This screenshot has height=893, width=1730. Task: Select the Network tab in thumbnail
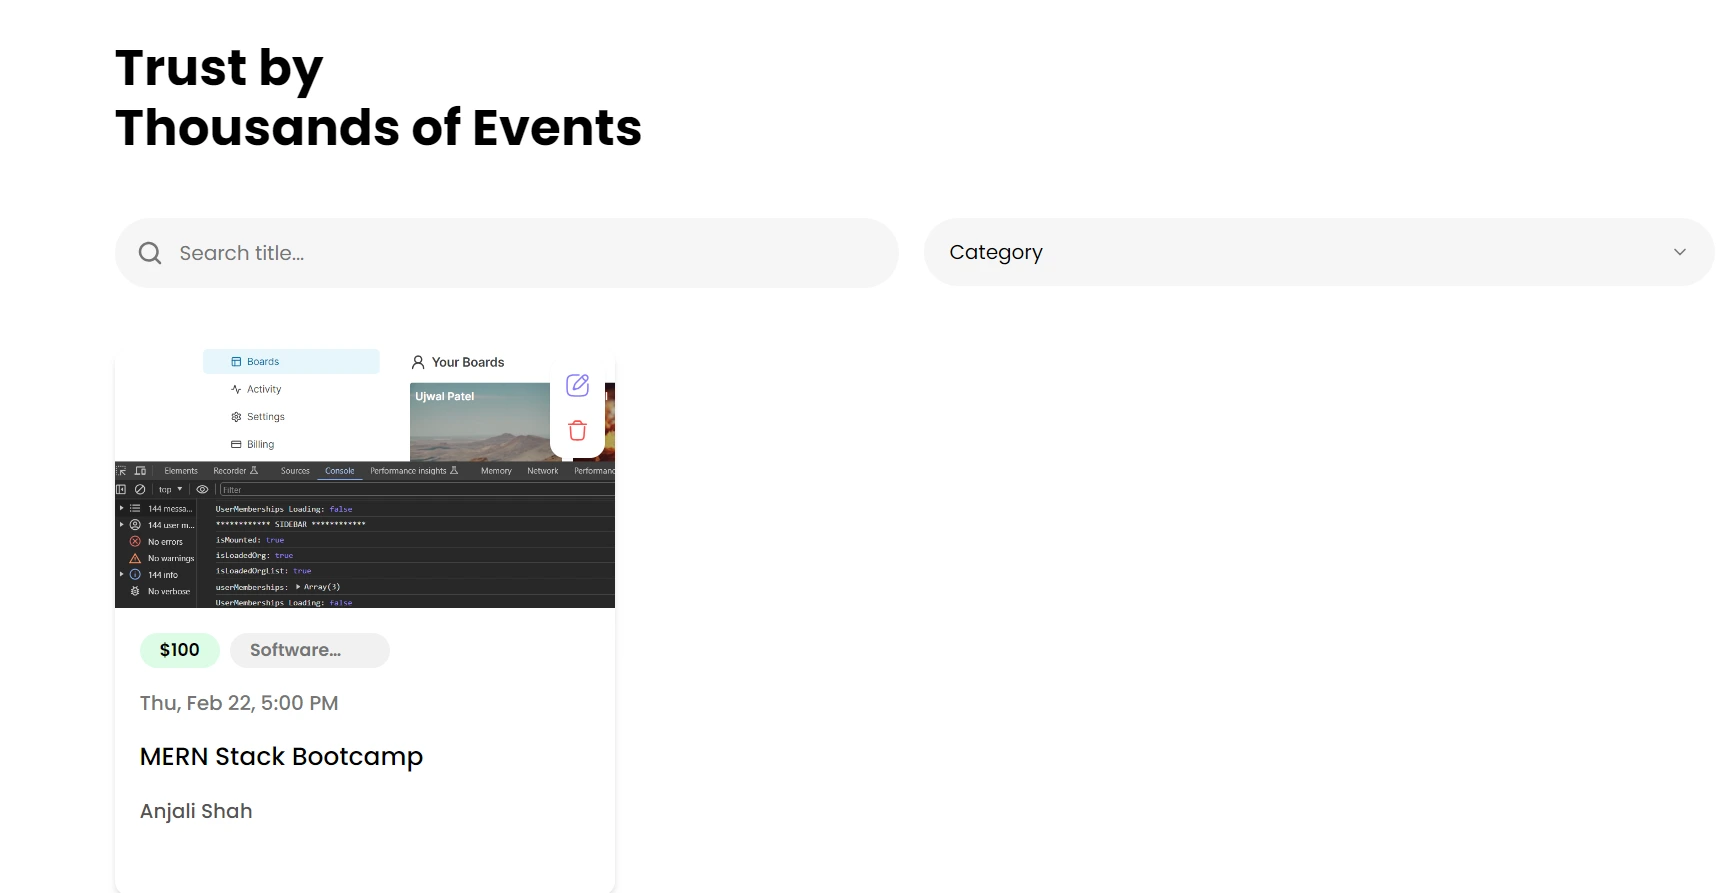pyautogui.click(x=543, y=470)
